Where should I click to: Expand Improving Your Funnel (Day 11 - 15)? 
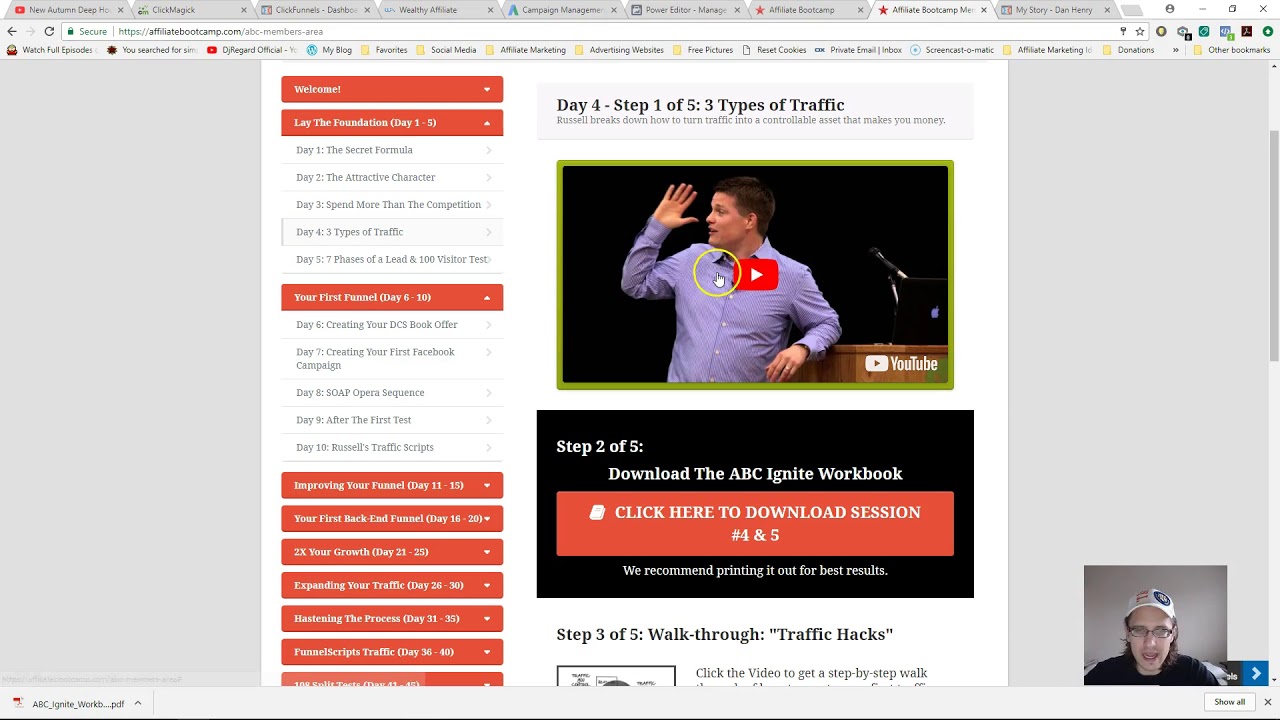click(x=392, y=485)
